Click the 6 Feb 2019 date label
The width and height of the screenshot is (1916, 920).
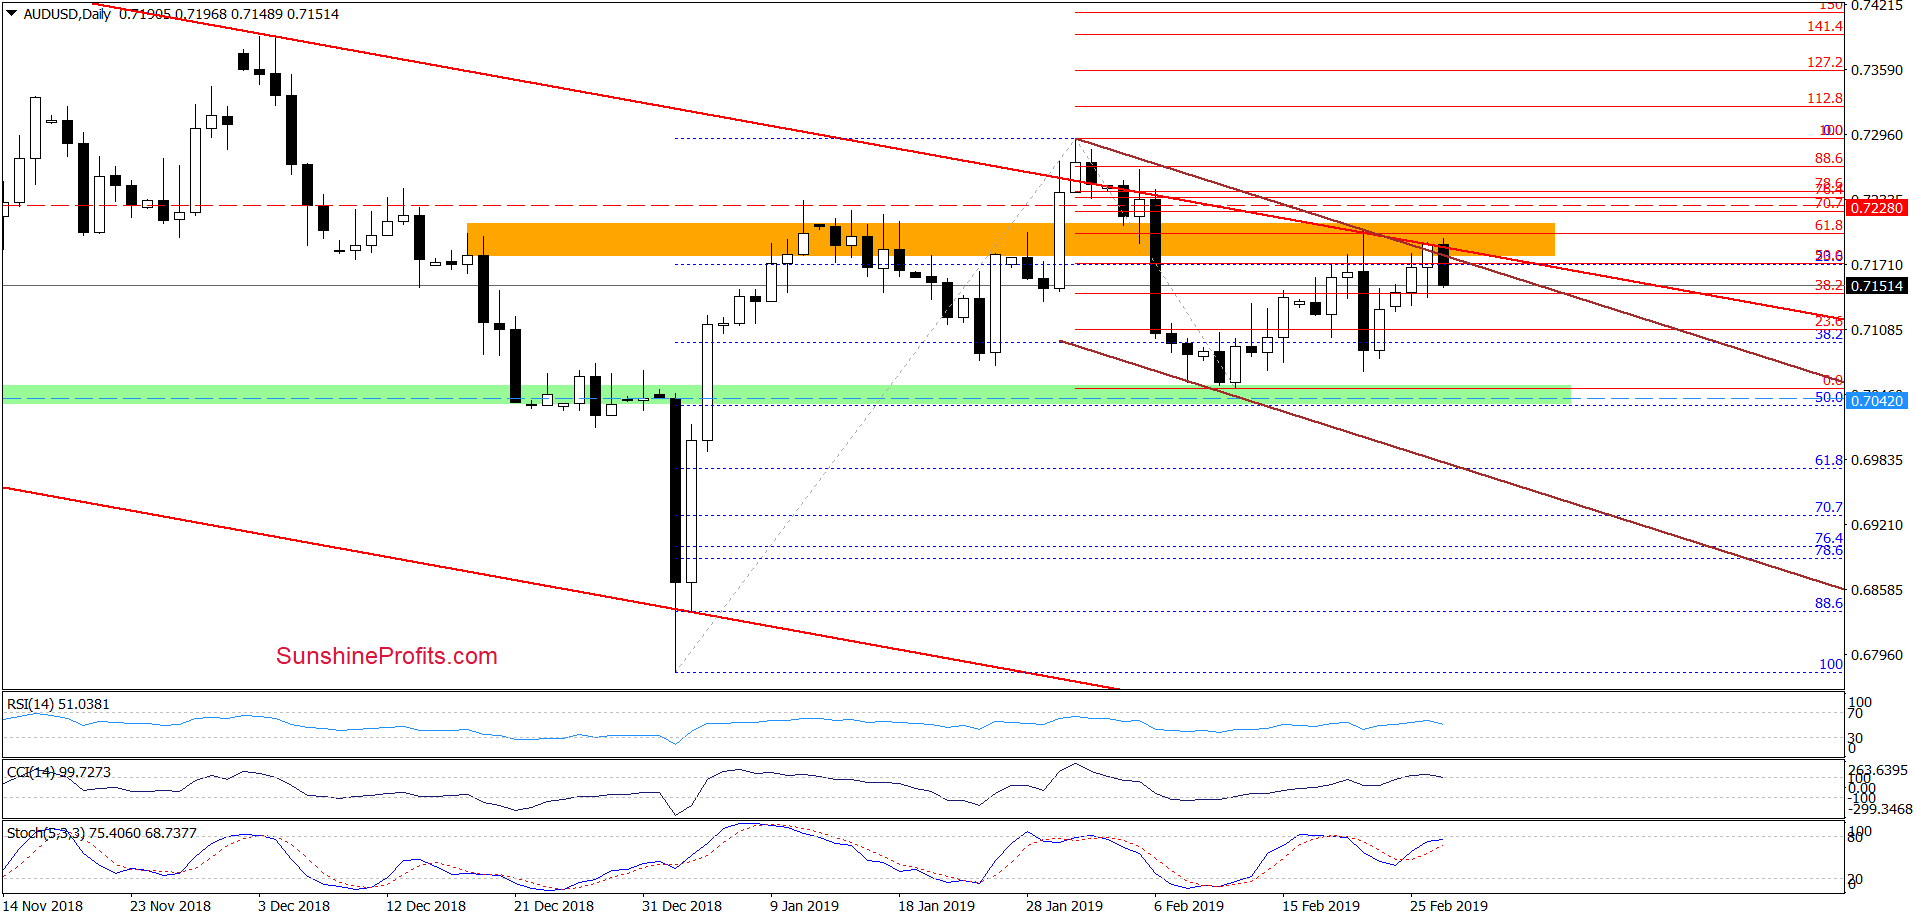click(1189, 906)
